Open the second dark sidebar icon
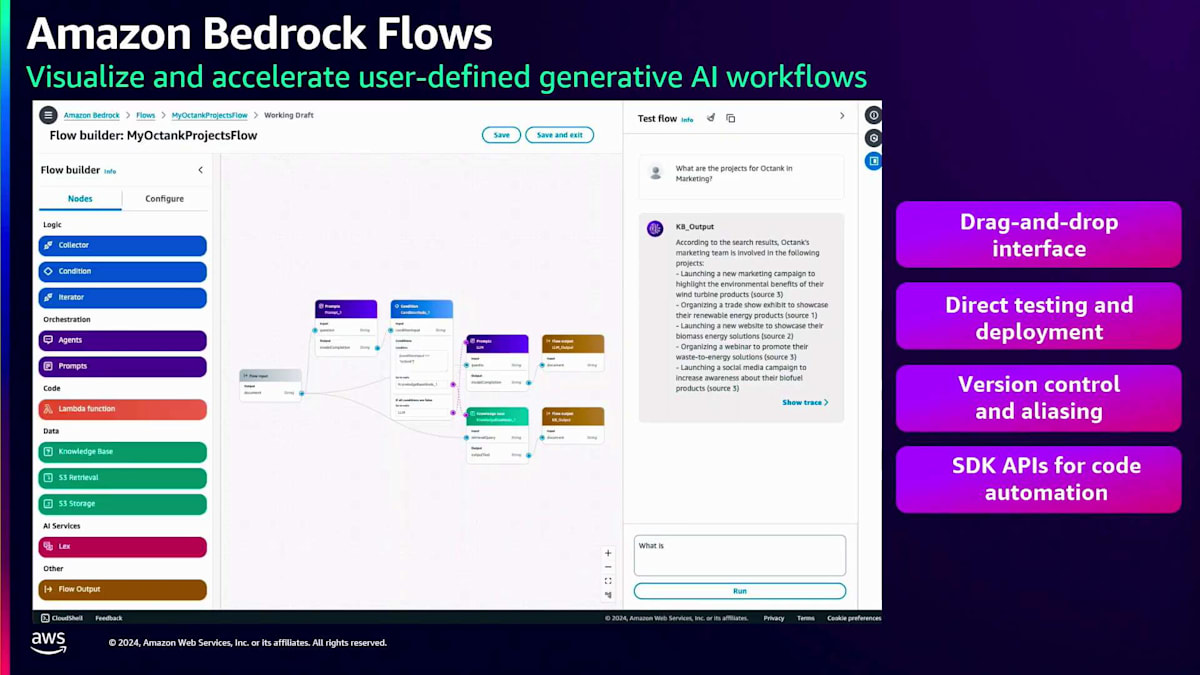This screenshot has width=1200, height=675. pyautogui.click(x=873, y=138)
